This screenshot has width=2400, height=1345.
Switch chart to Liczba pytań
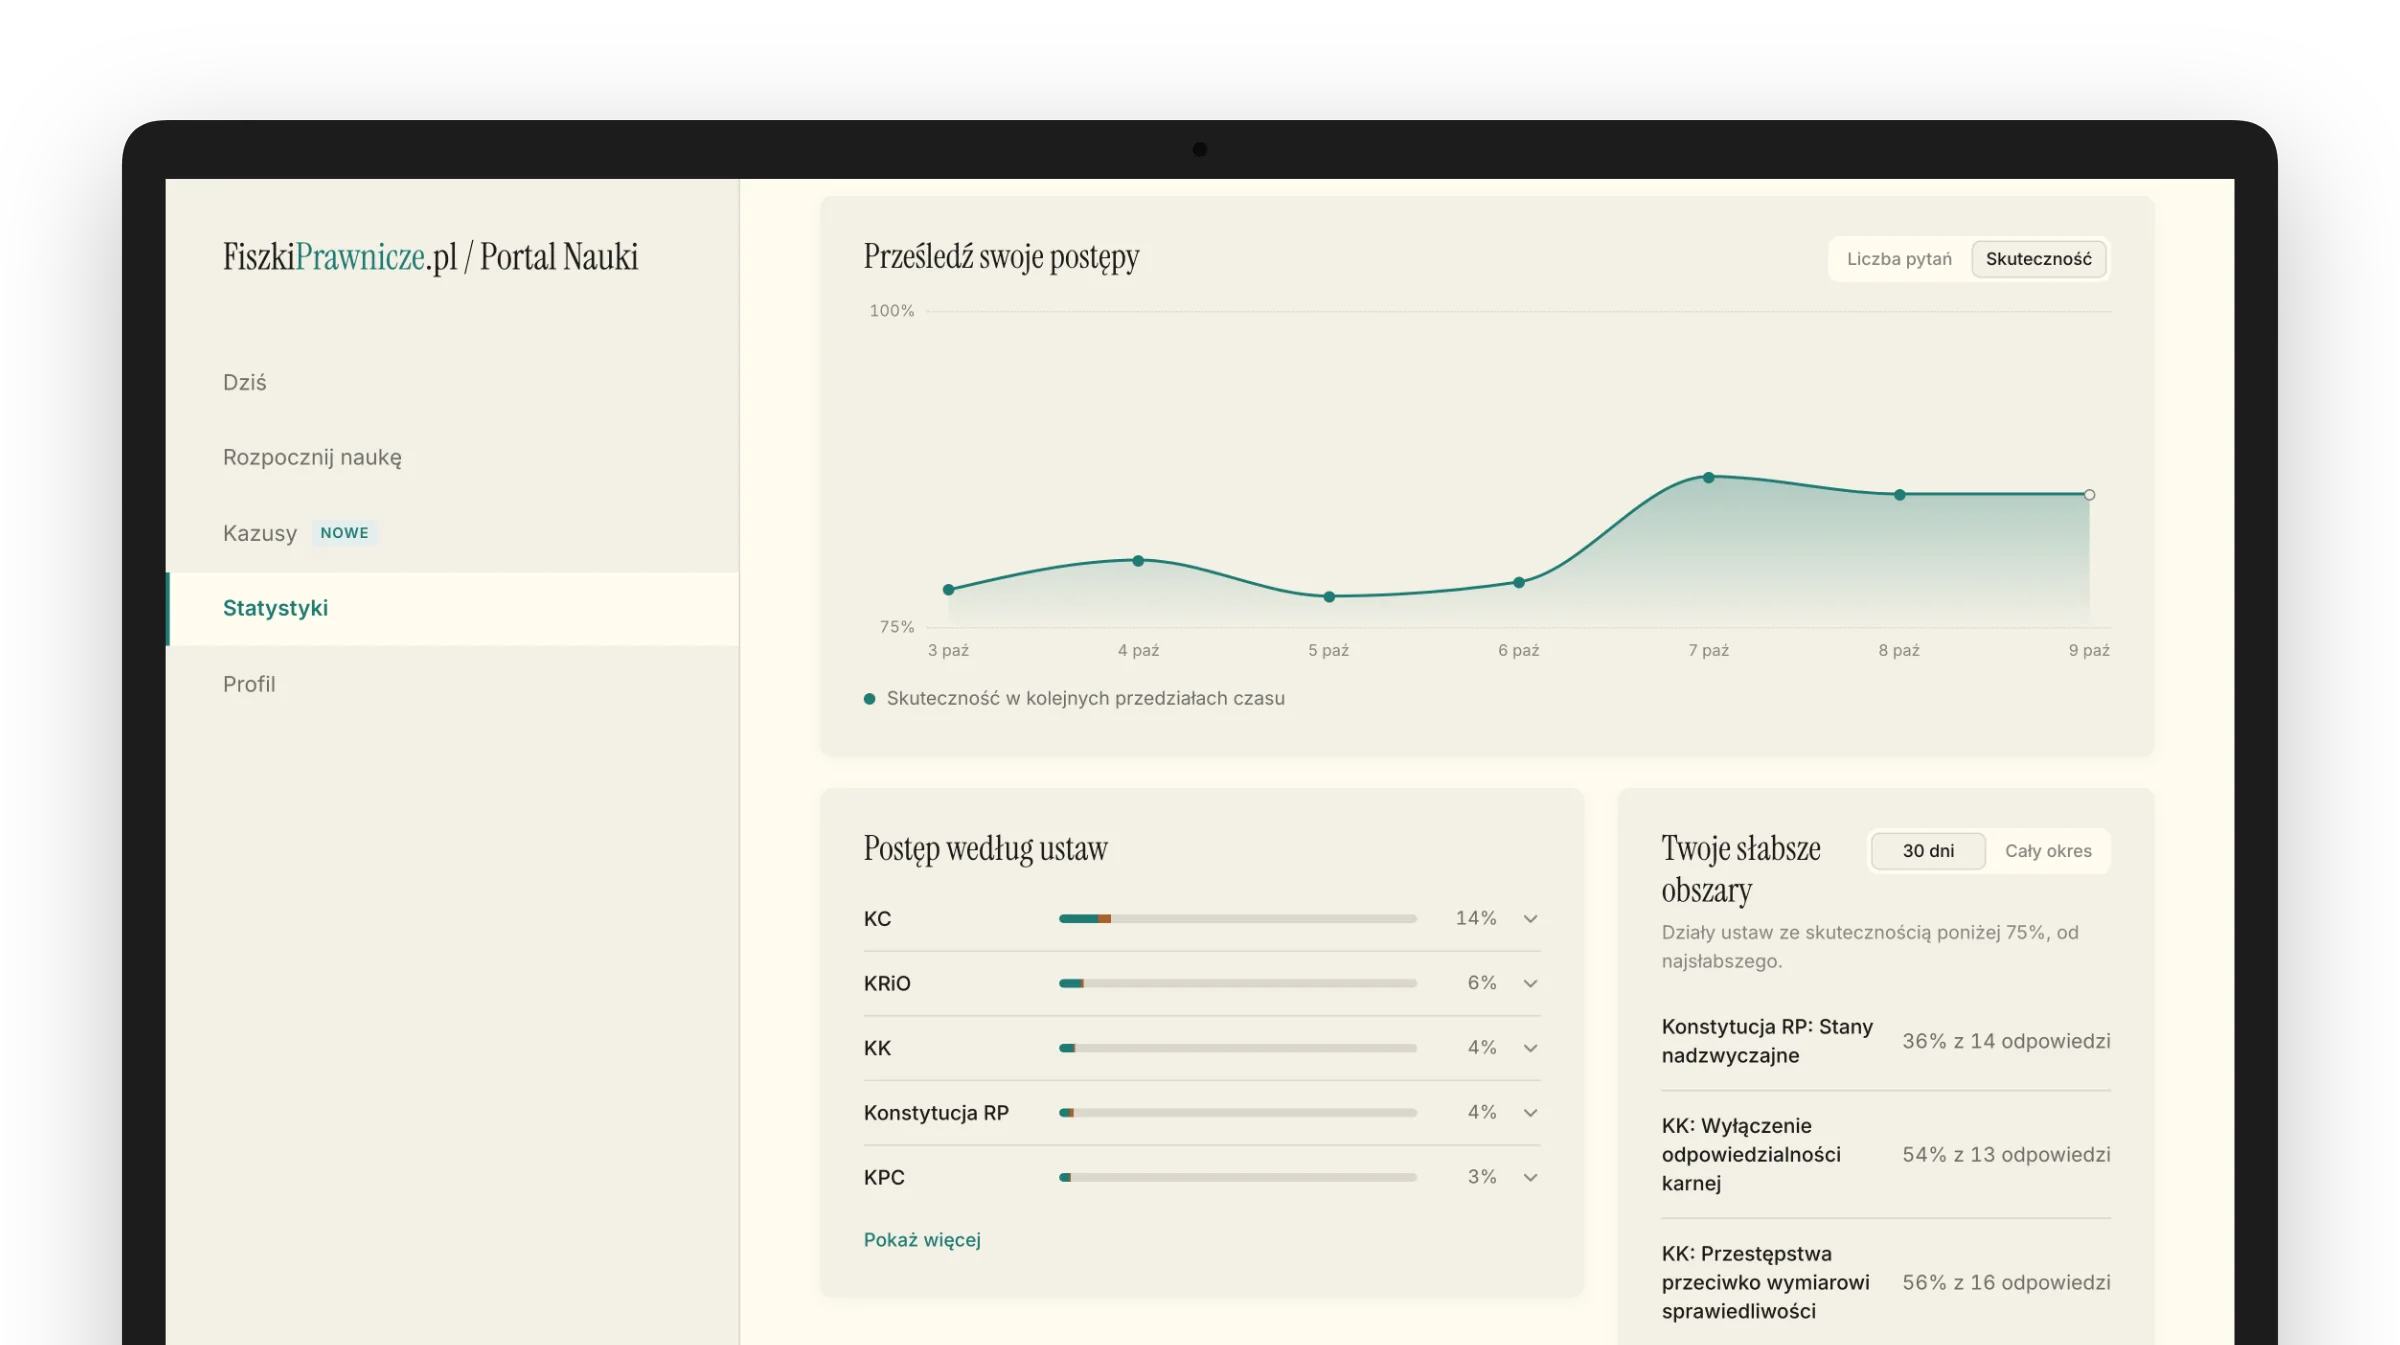coord(1899,259)
